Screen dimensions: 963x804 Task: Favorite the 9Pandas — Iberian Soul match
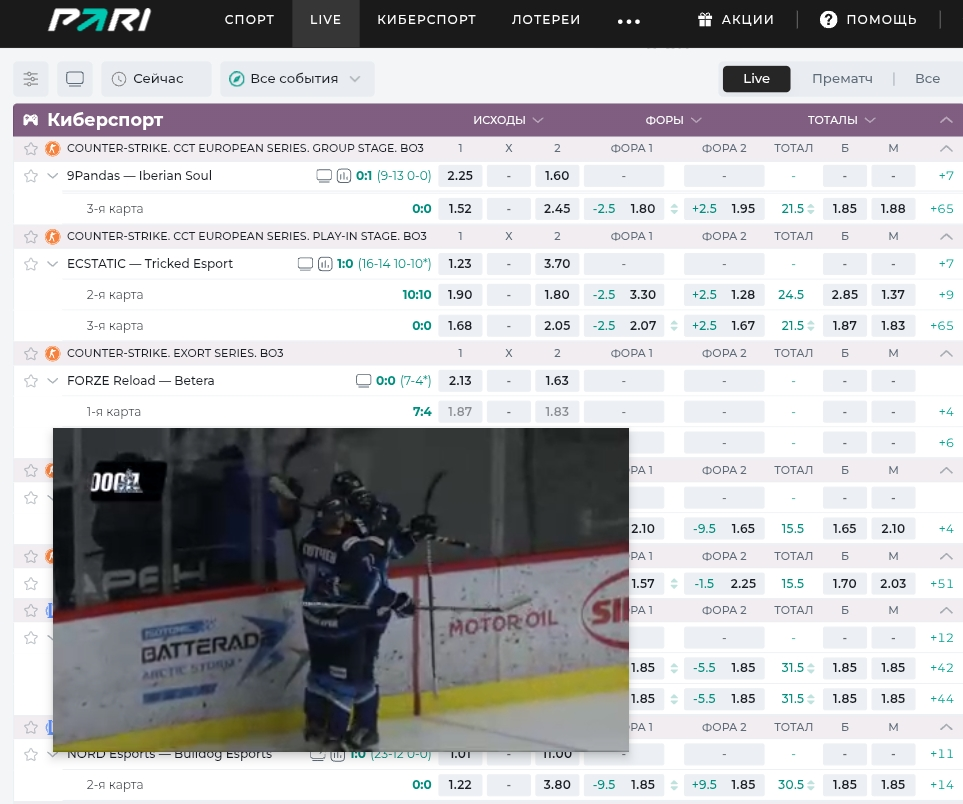(x=30, y=176)
